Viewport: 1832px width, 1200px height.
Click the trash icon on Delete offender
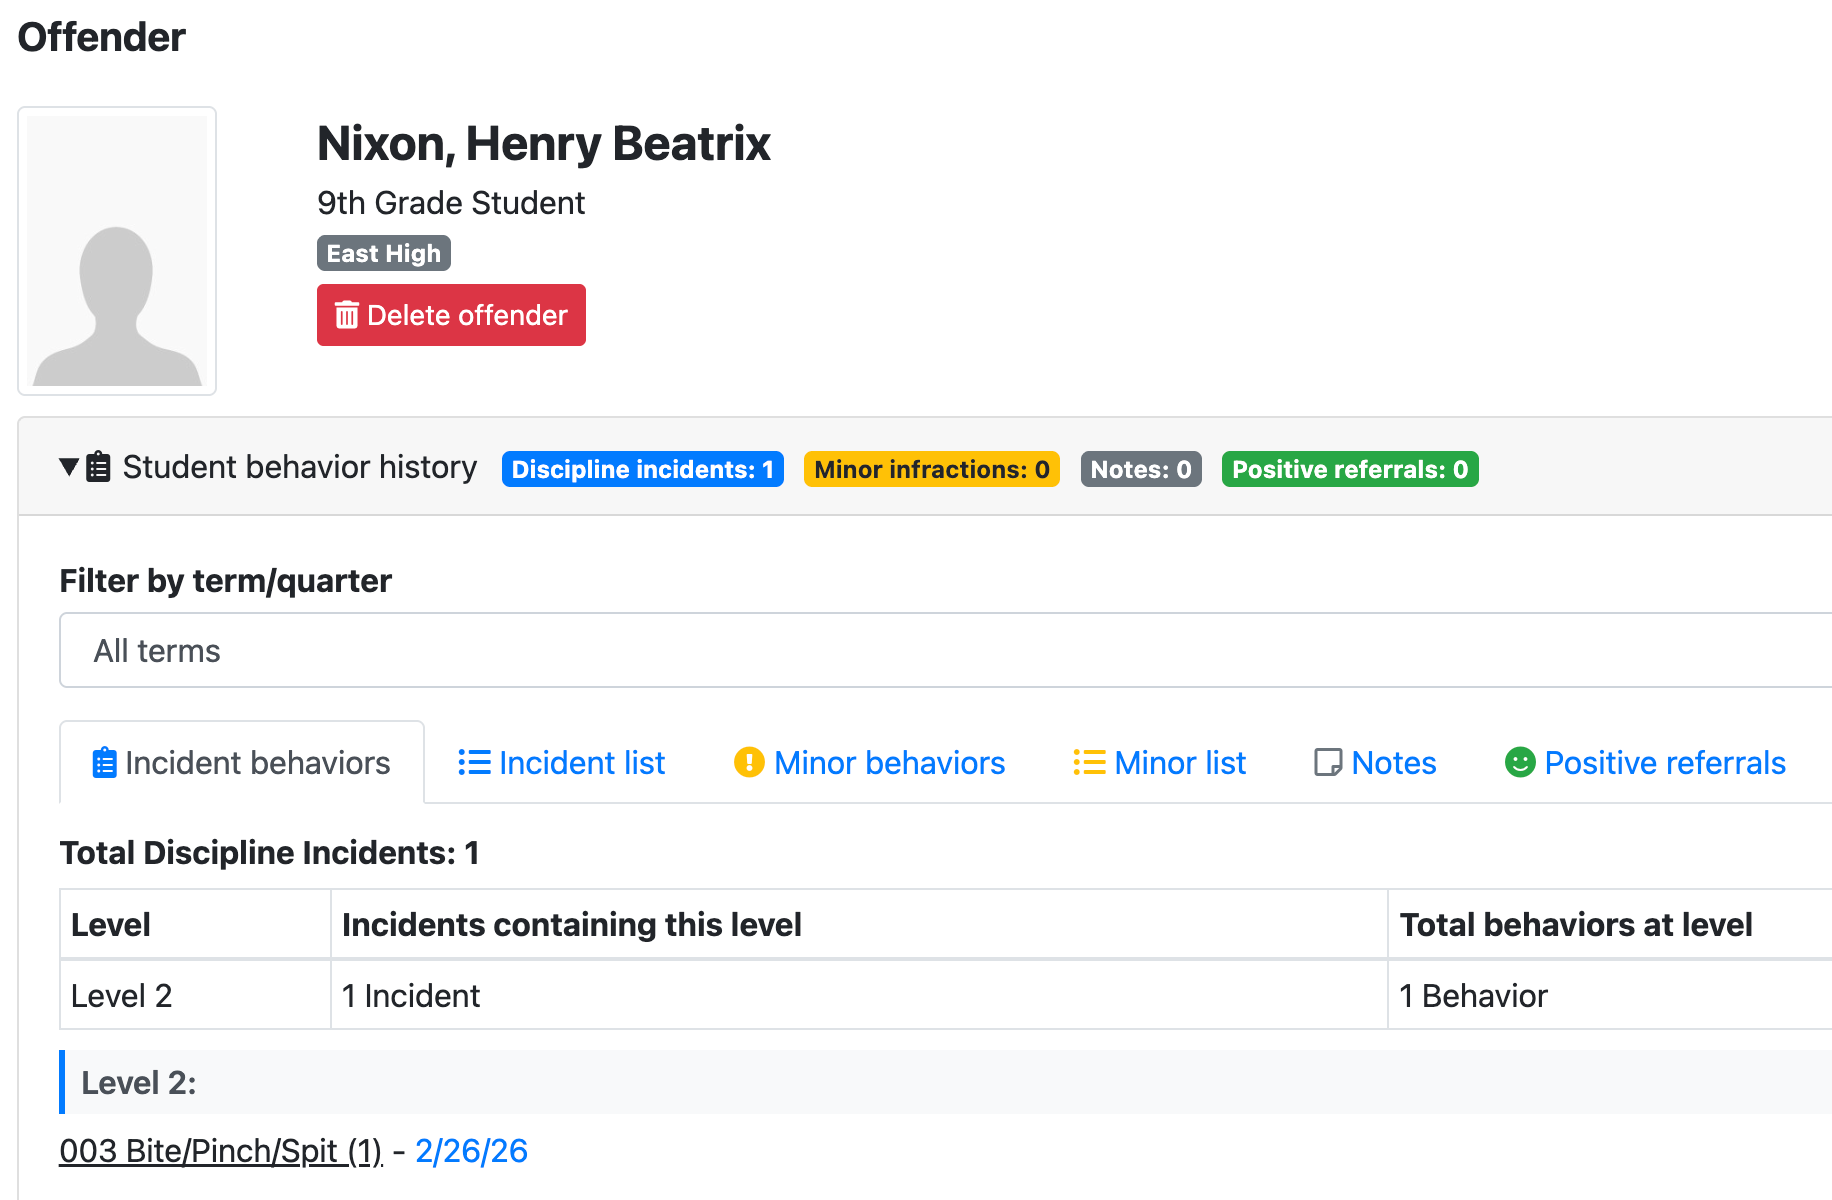(x=346, y=315)
